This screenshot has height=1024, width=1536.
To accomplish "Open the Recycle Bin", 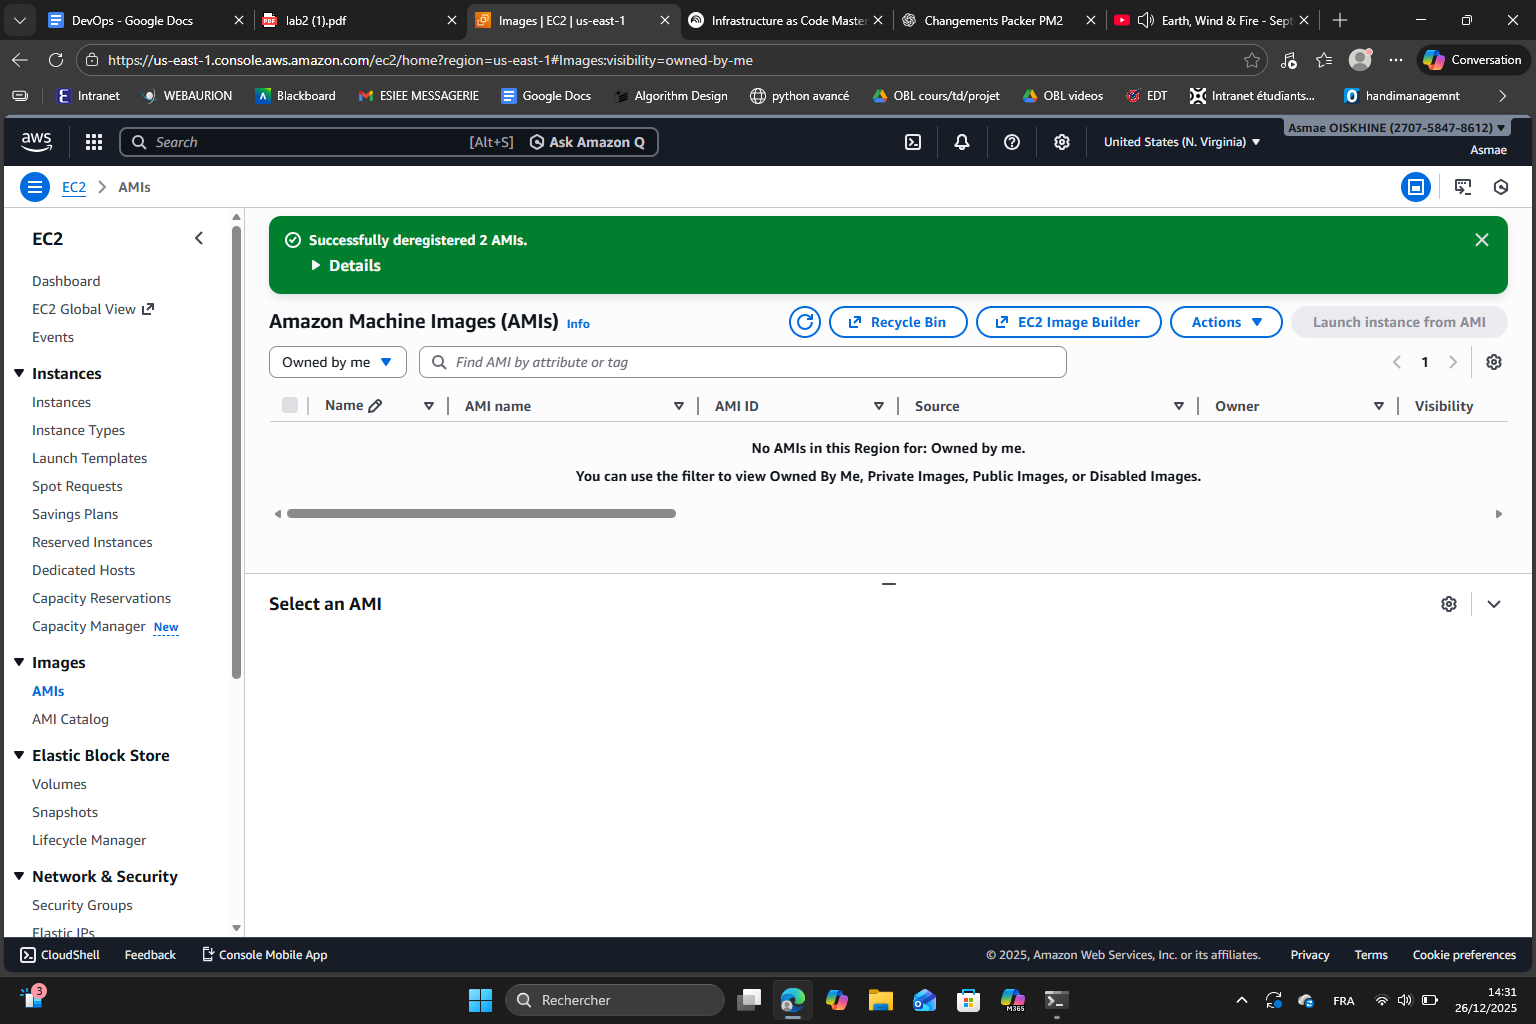I will [897, 321].
